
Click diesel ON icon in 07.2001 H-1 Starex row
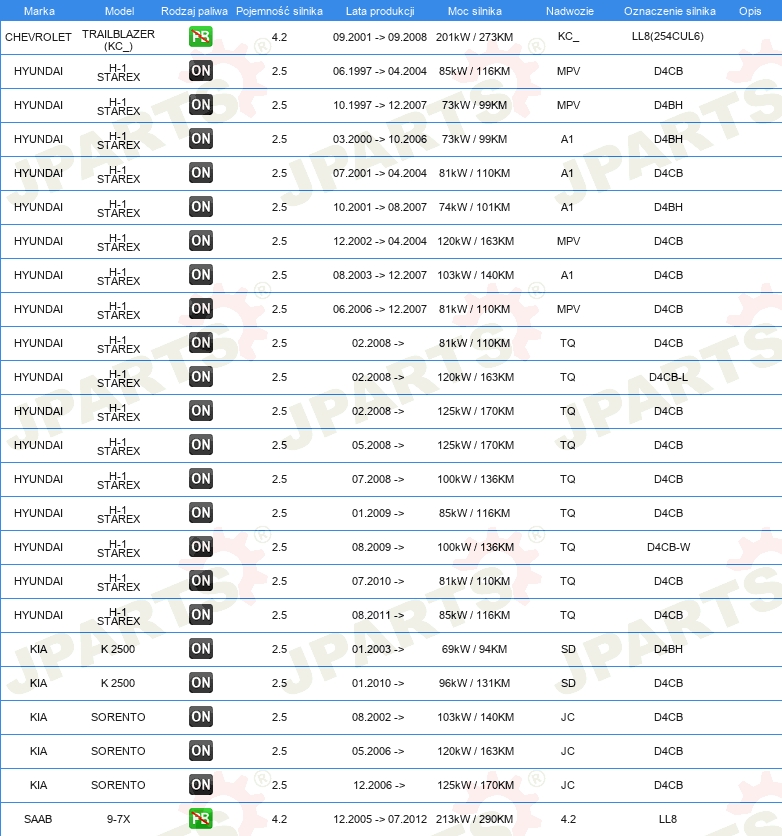tap(201, 173)
